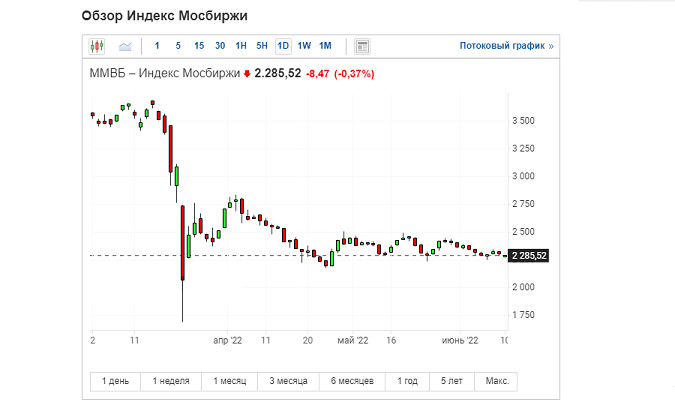Set range to 5 лет
This screenshot has height=417, width=675.
pos(452,381)
